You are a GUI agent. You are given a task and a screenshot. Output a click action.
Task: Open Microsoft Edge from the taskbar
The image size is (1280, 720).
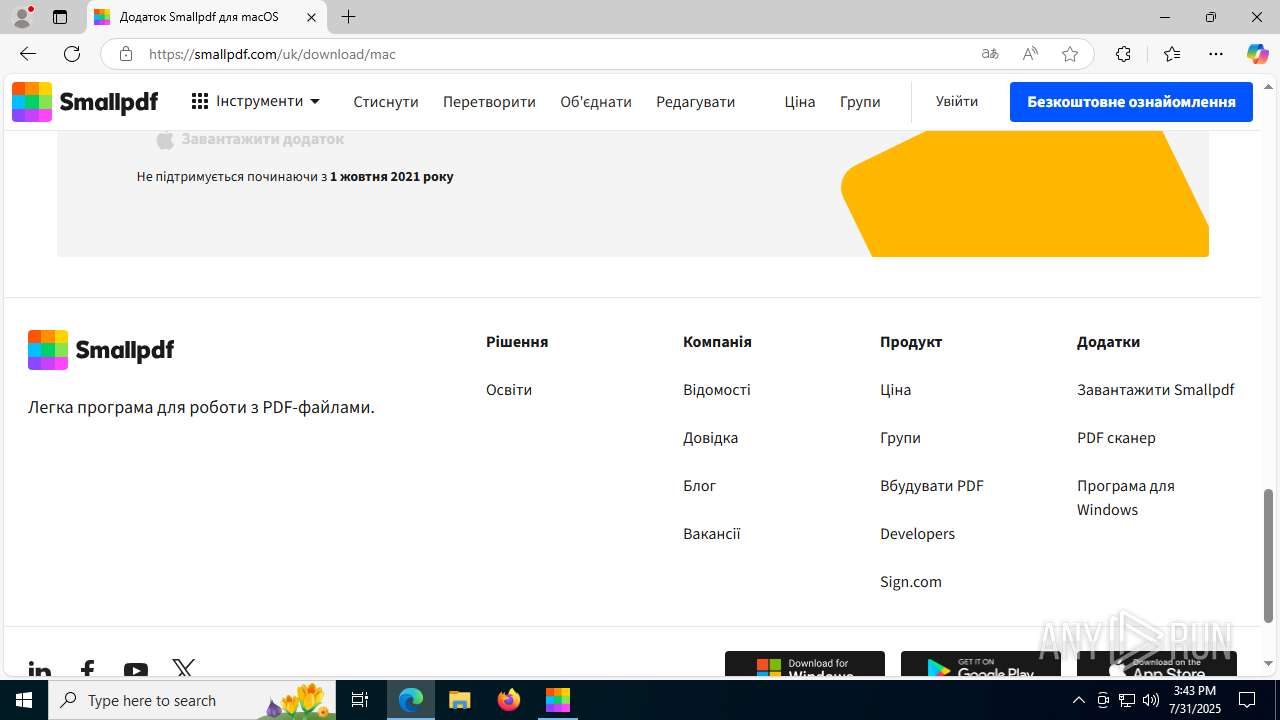coord(411,700)
